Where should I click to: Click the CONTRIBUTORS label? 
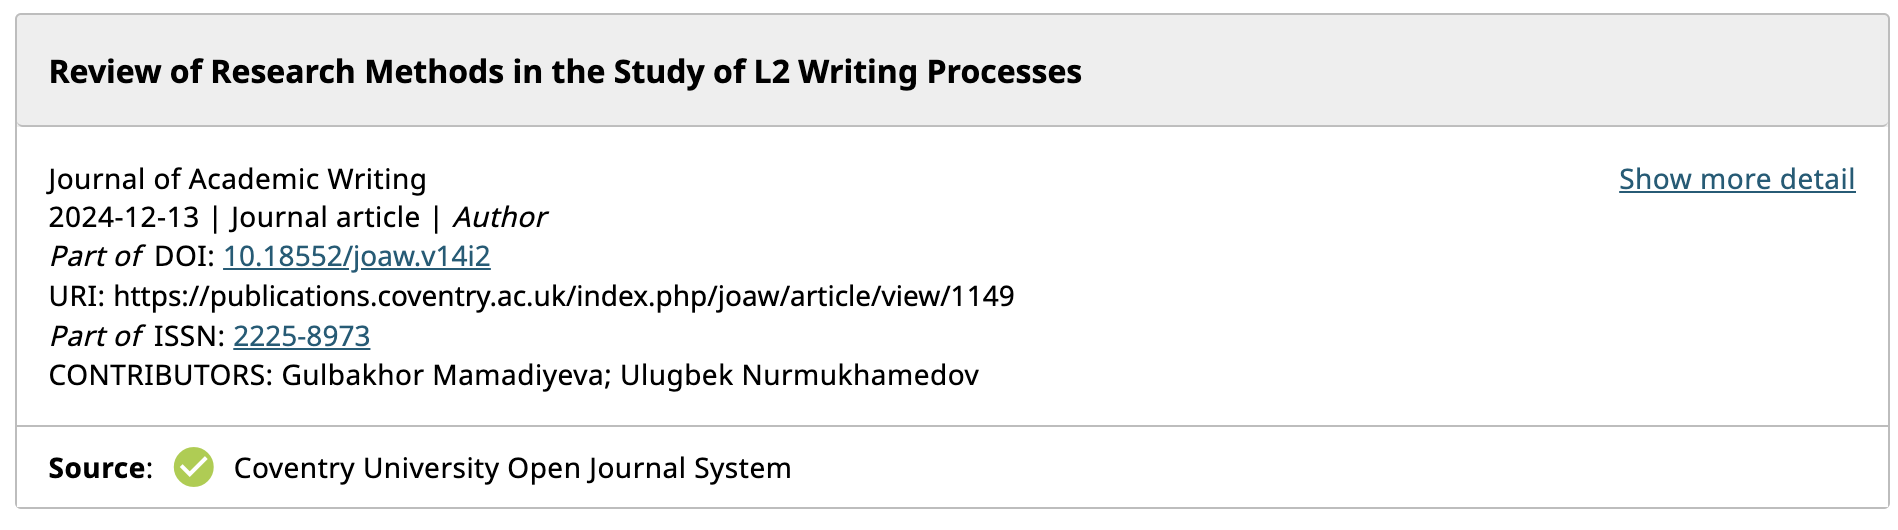pyautogui.click(x=160, y=375)
